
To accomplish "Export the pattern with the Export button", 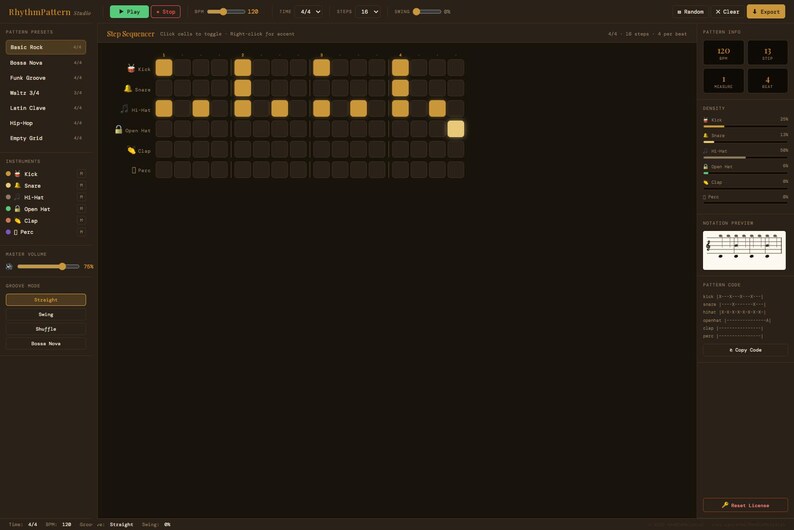I will coord(766,12).
